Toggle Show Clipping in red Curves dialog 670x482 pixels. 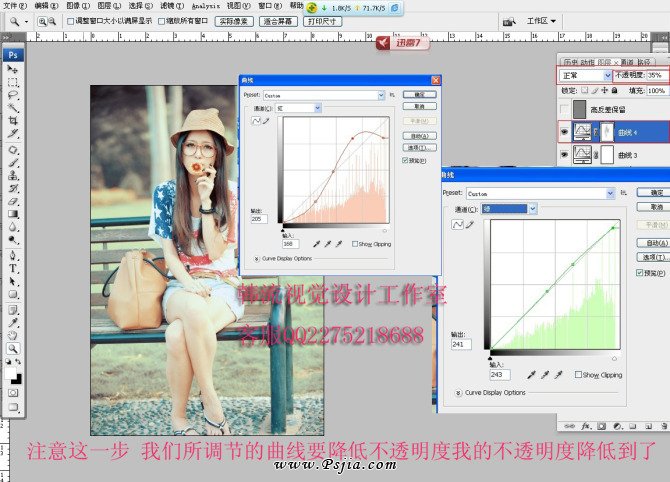(x=355, y=244)
